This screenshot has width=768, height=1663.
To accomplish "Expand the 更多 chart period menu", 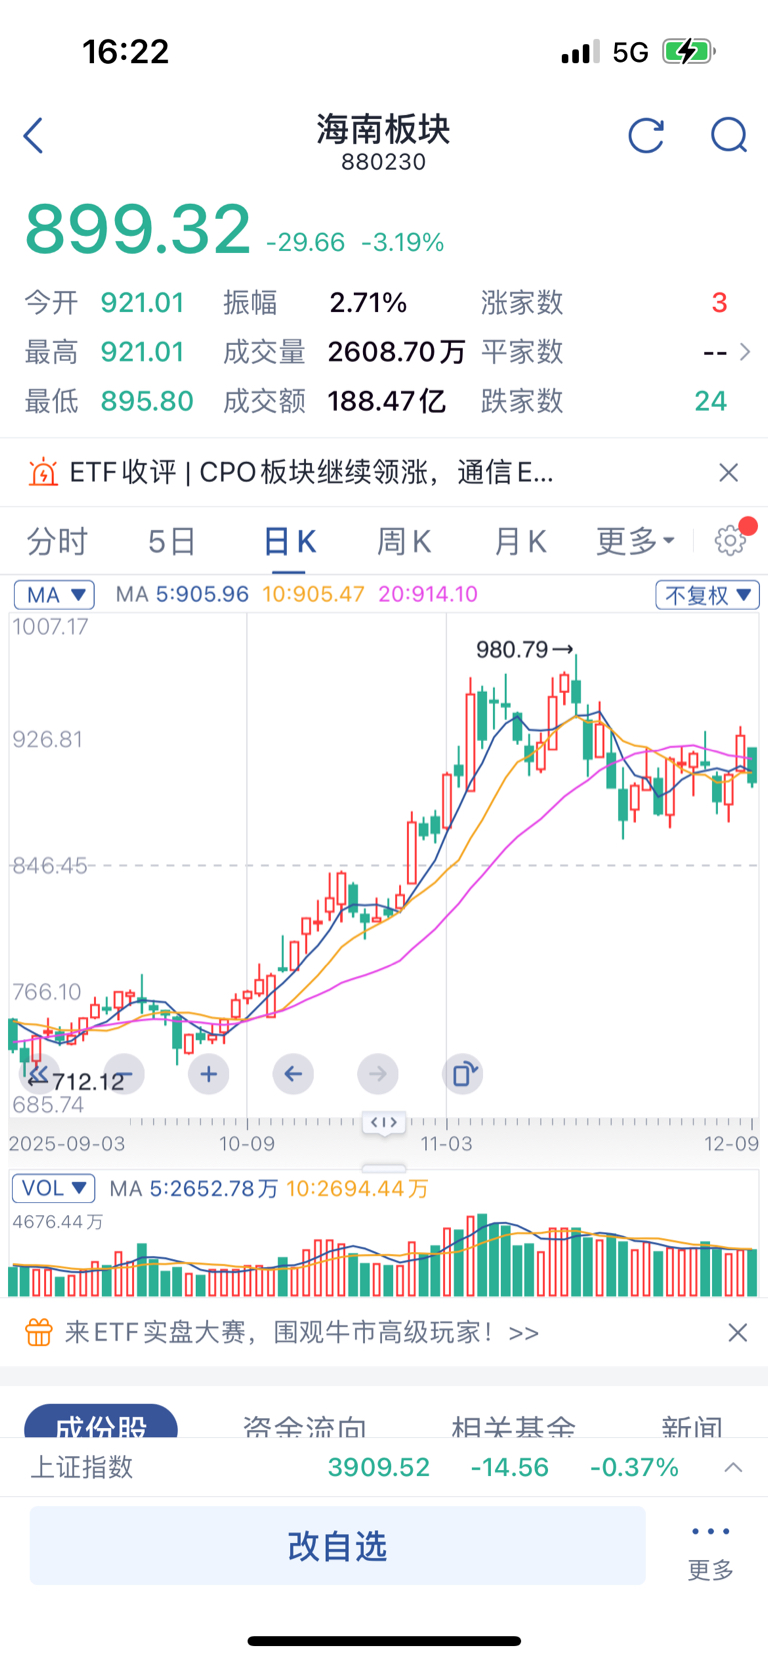I will pos(635,541).
